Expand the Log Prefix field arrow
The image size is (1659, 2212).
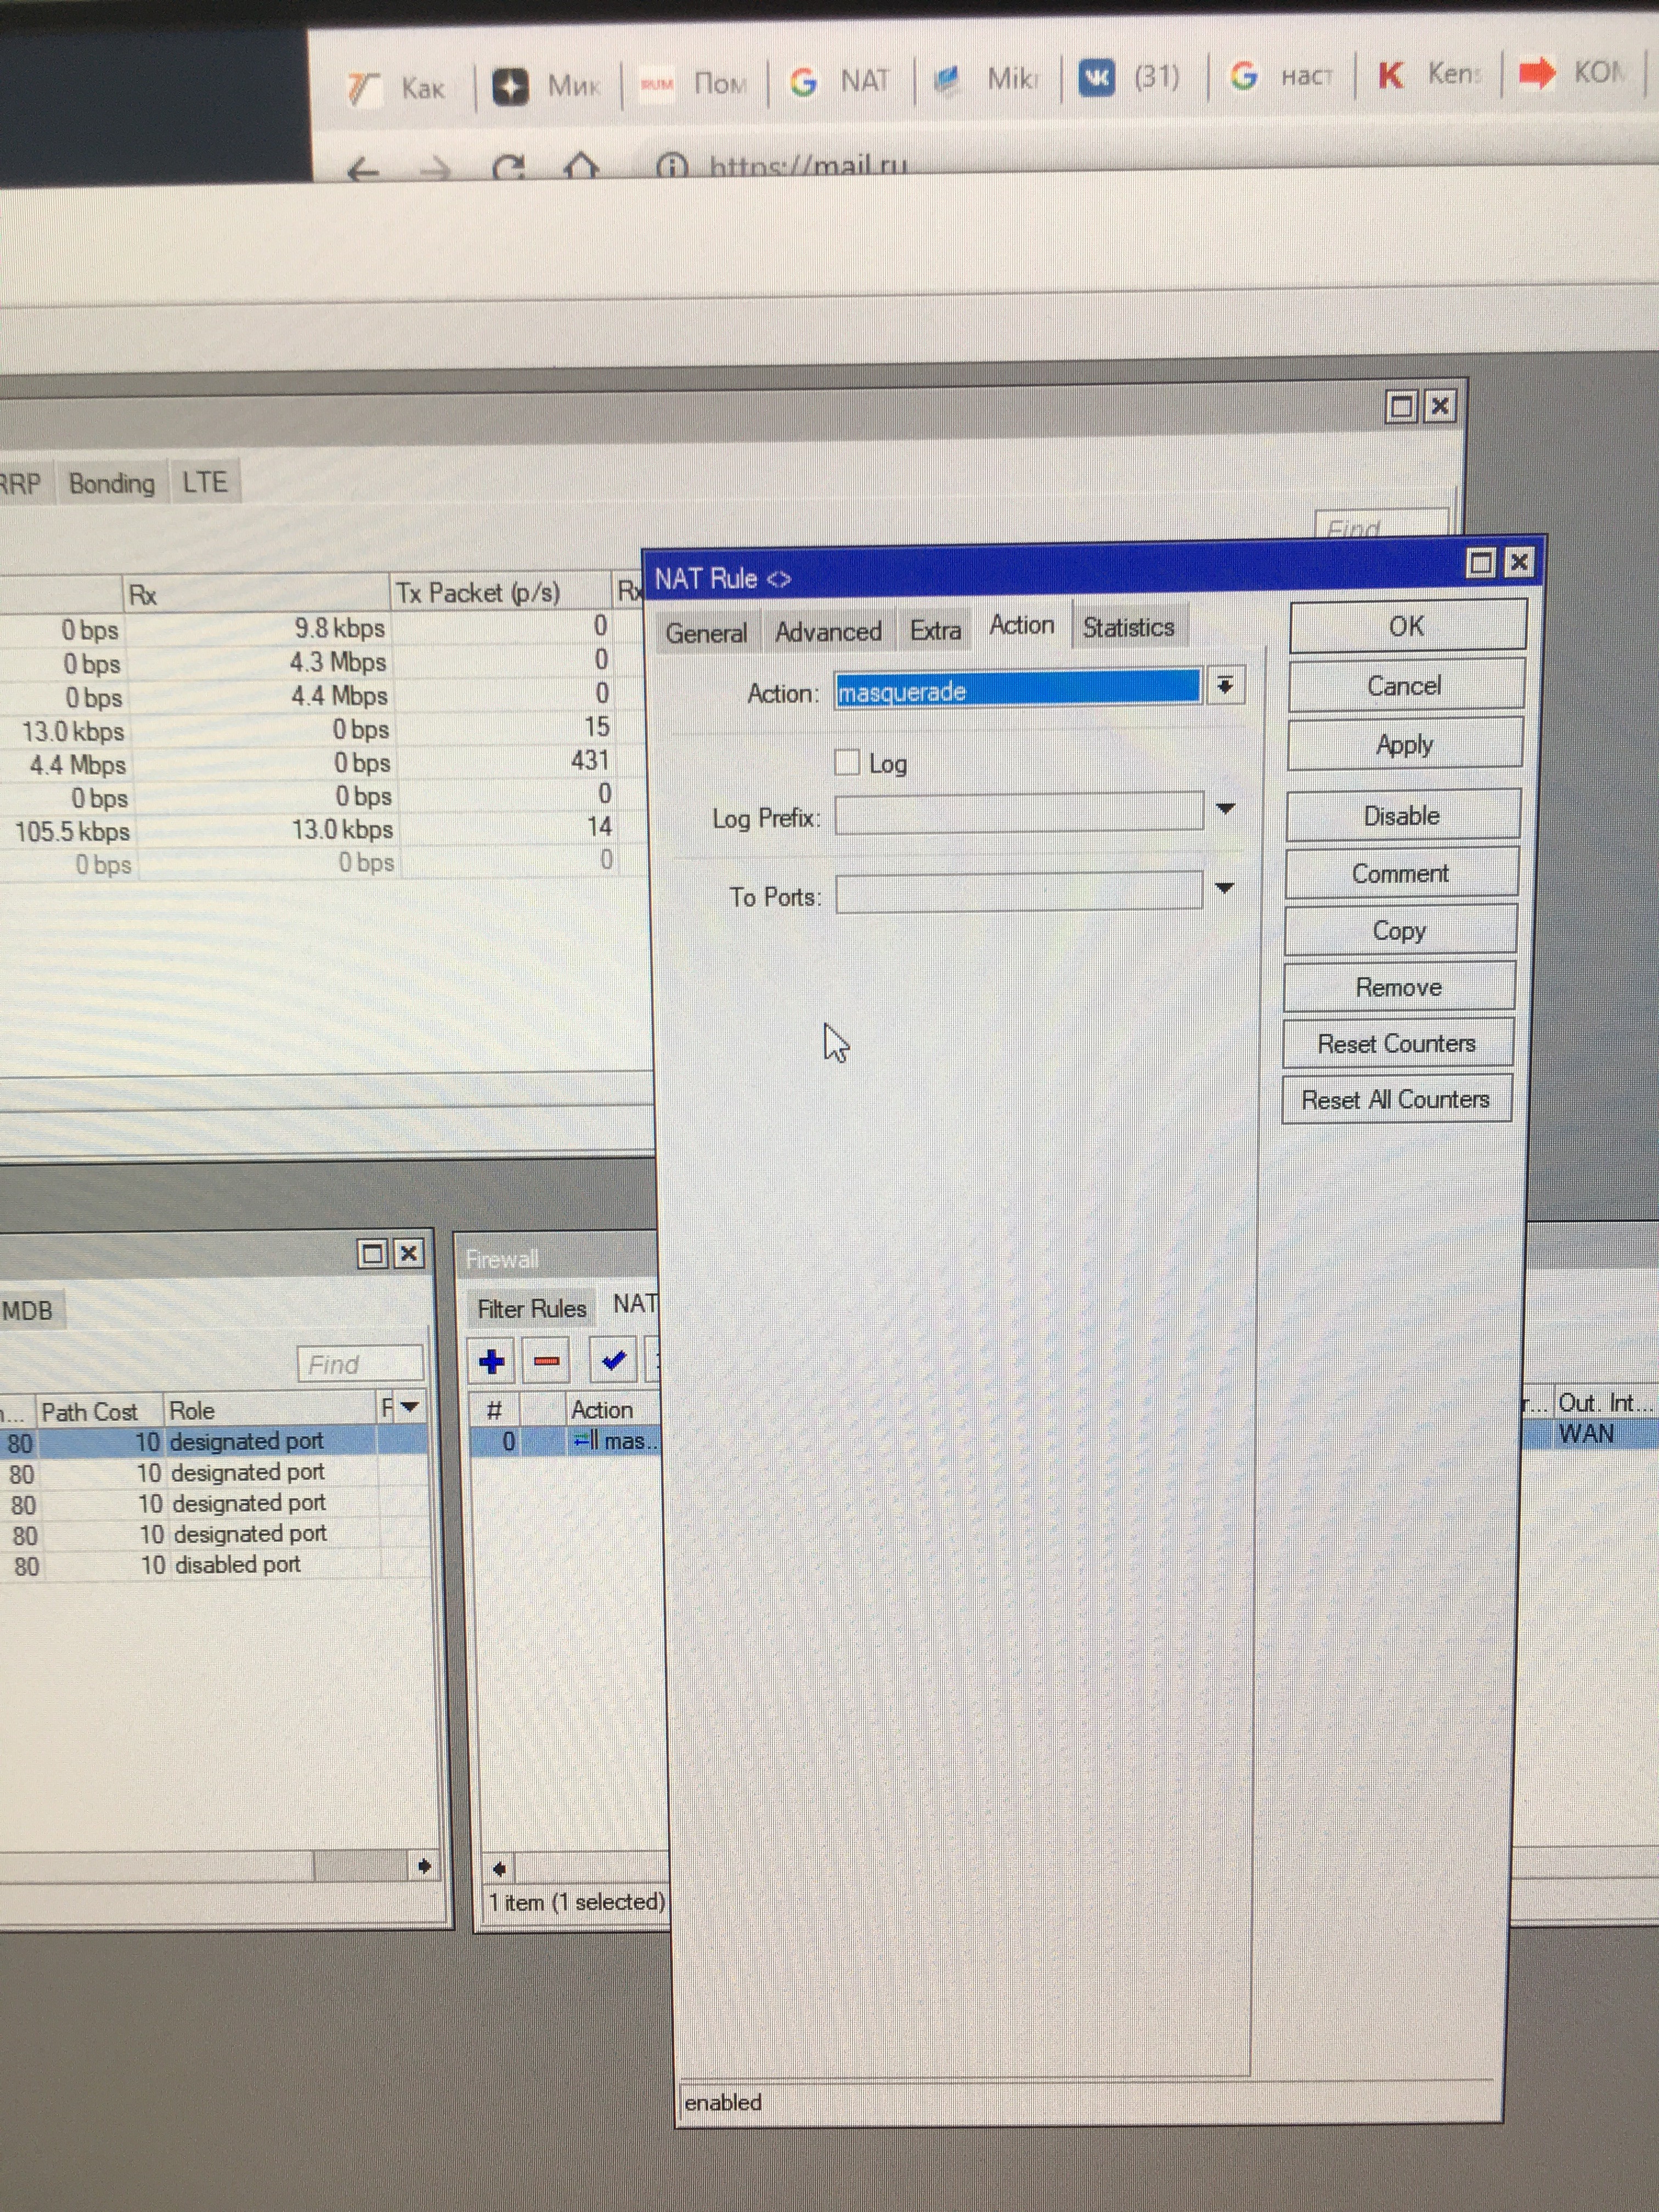(1225, 808)
